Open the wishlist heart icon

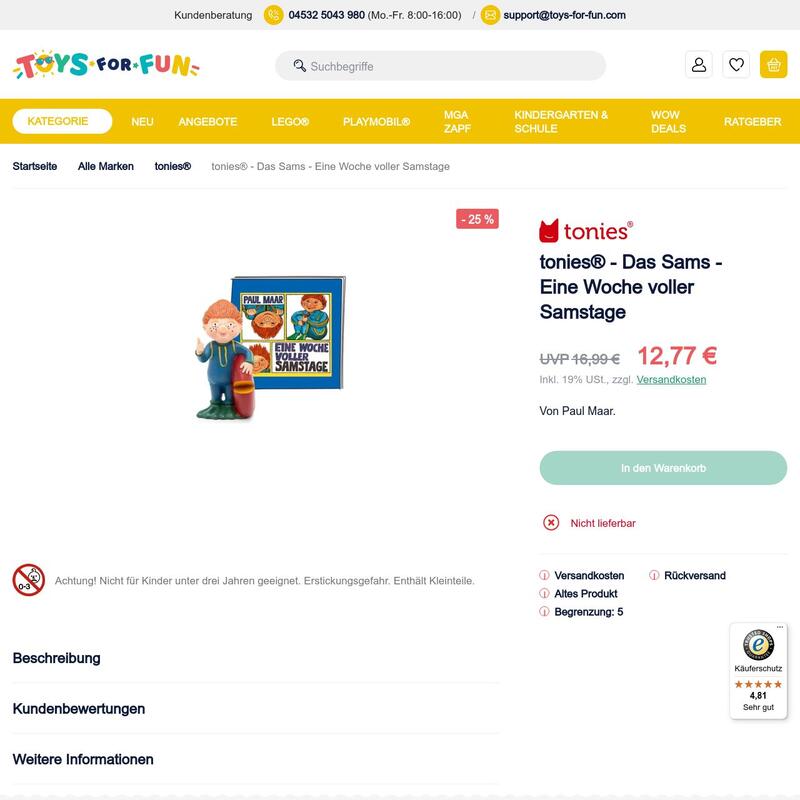pyautogui.click(x=736, y=65)
